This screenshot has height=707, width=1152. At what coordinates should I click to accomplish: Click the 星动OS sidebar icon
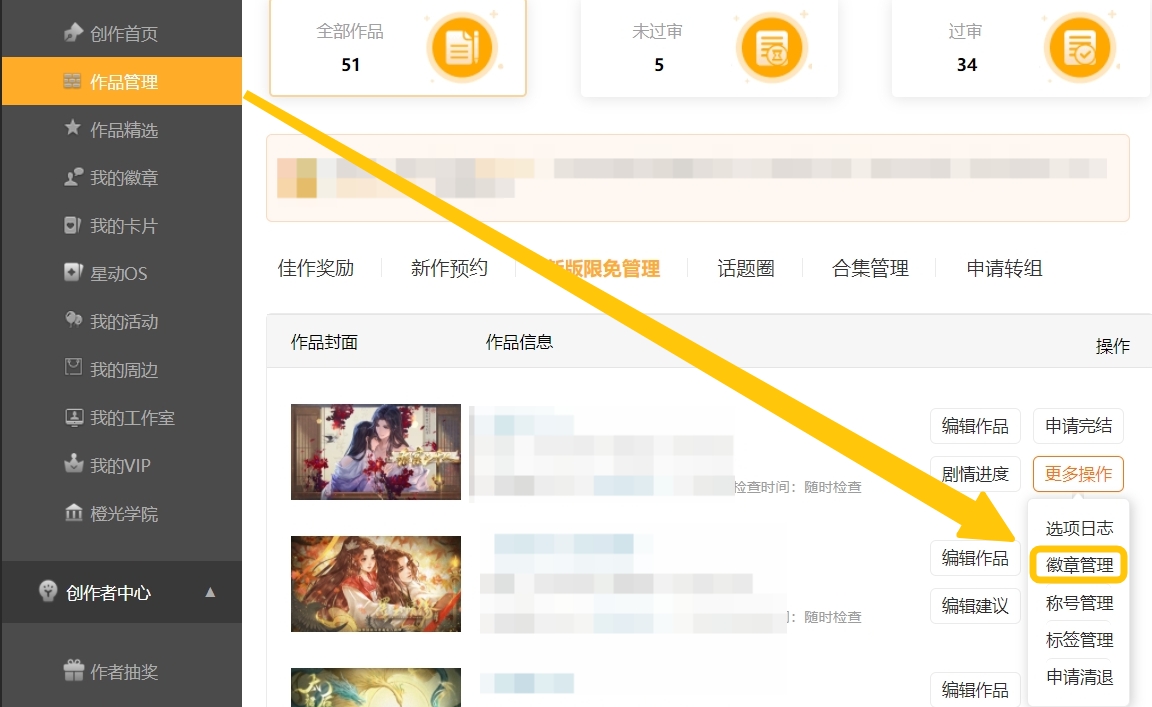pyautogui.click(x=73, y=273)
